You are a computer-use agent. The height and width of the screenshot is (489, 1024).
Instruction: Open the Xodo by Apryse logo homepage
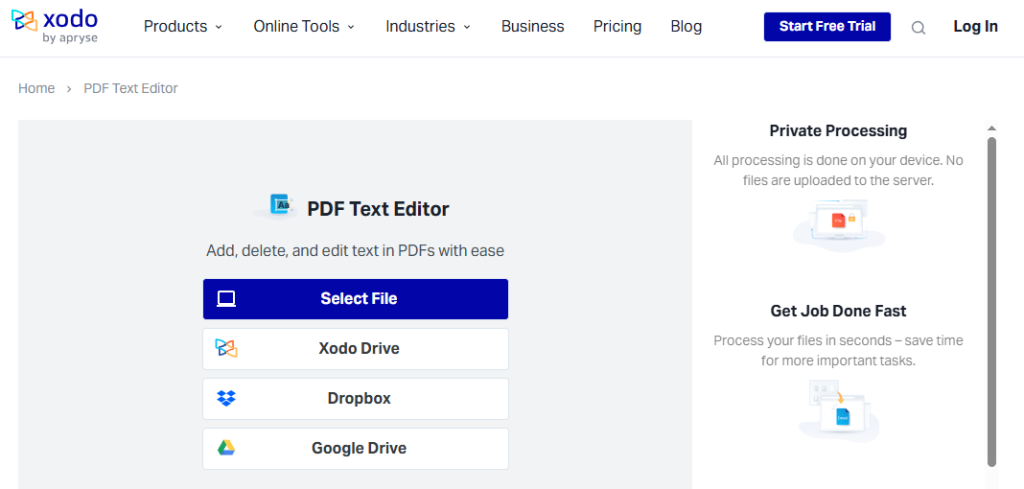pyautogui.click(x=54, y=26)
